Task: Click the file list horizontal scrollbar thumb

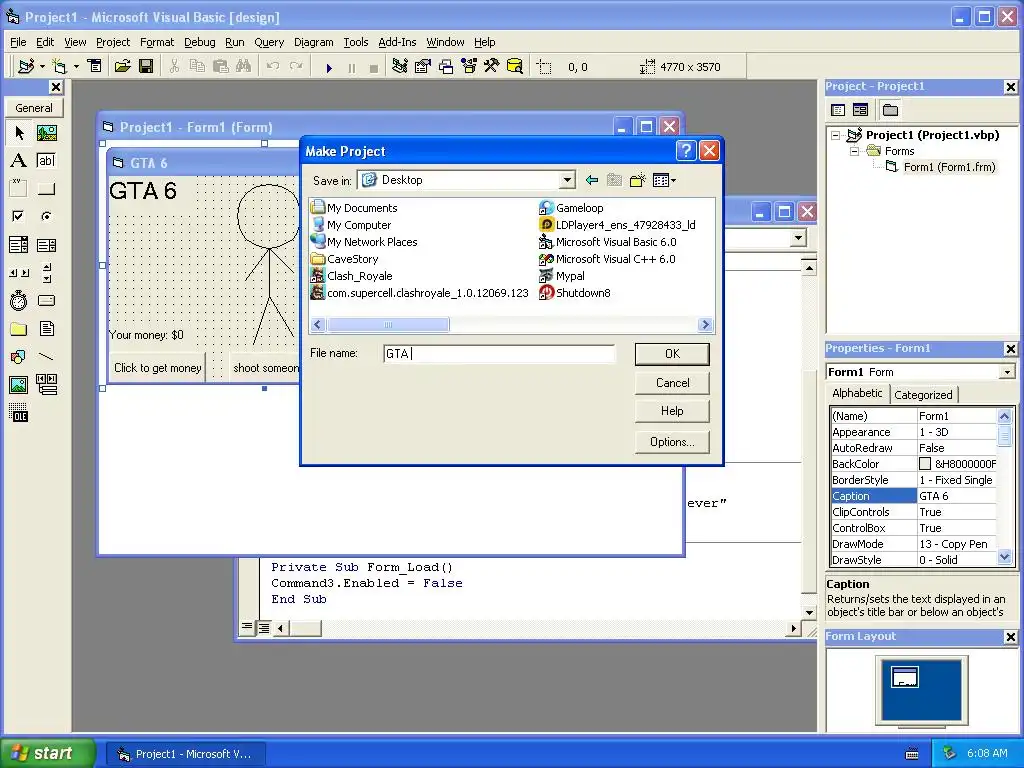Action: (387, 325)
